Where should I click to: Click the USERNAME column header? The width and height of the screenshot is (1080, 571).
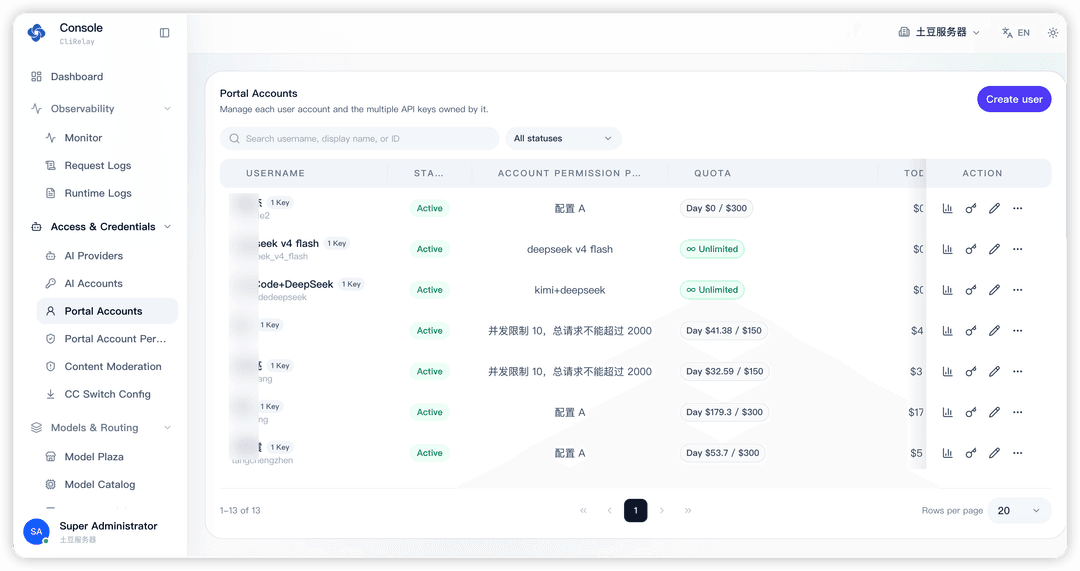[x=276, y=173]
